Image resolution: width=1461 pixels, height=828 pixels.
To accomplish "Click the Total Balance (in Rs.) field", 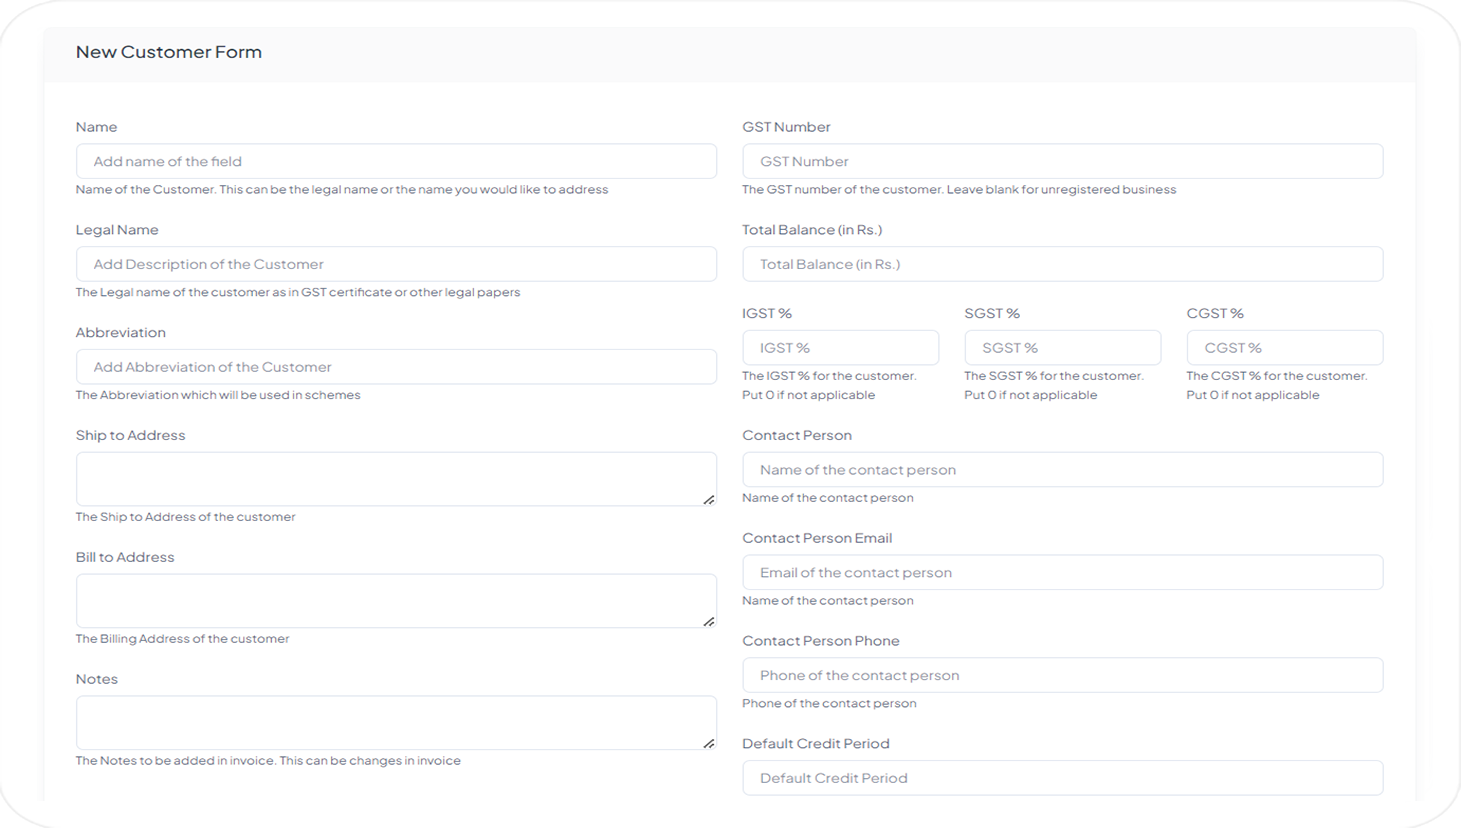I will [1062, 264].
